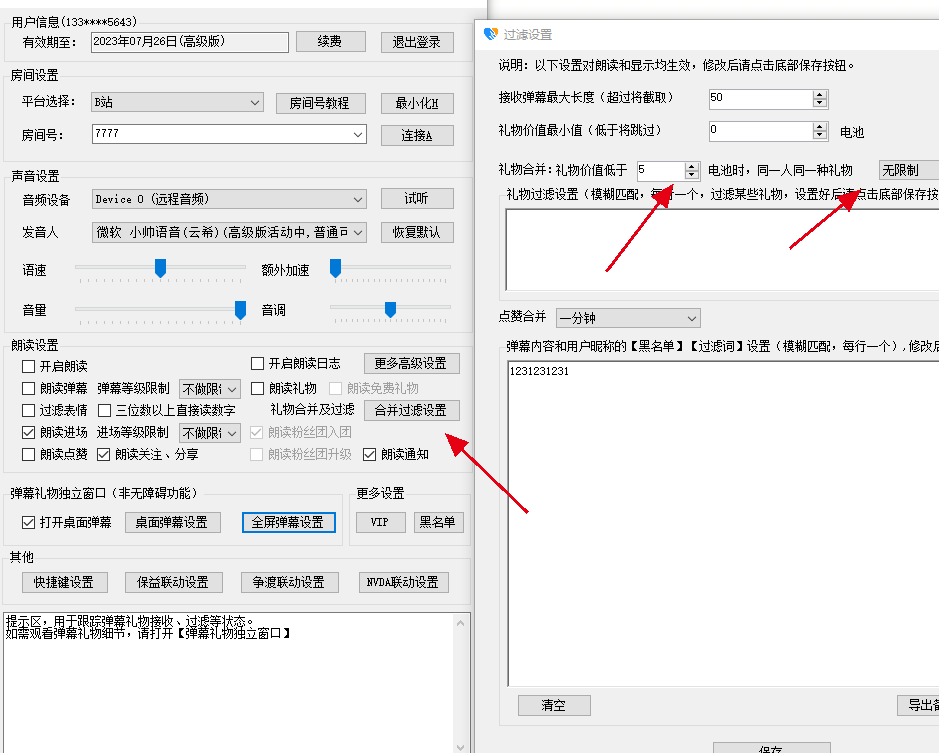The image size is (939, 753).
Task: Click the 有效期至 date field
Action: 190,42
